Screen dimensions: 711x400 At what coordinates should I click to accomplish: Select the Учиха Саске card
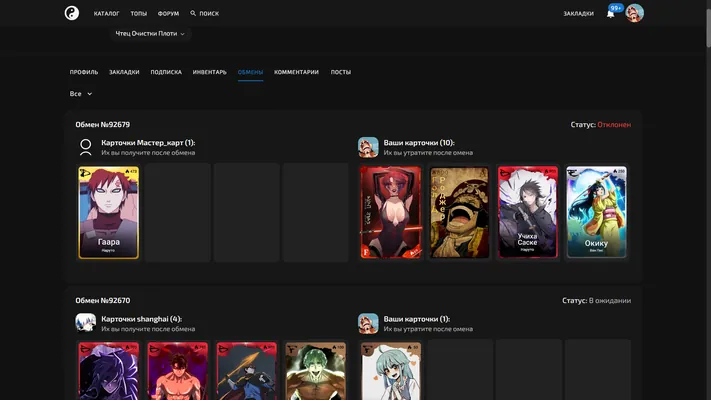point(528,212)
